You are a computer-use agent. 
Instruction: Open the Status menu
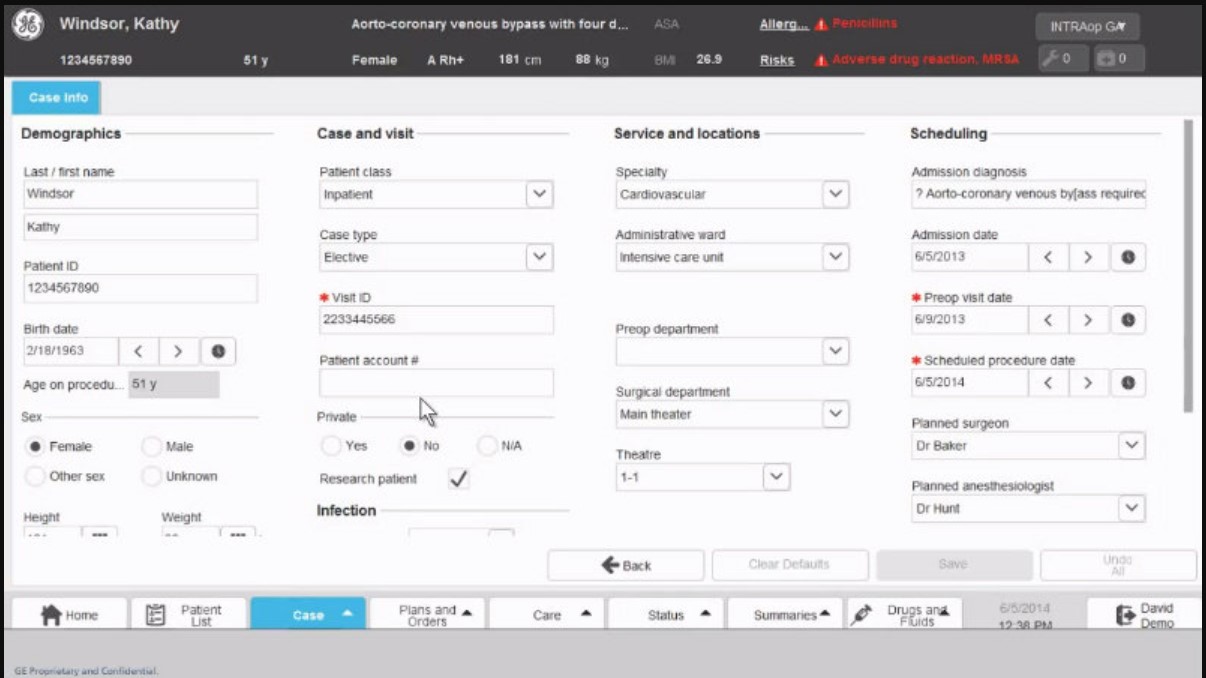click(665, 615)
